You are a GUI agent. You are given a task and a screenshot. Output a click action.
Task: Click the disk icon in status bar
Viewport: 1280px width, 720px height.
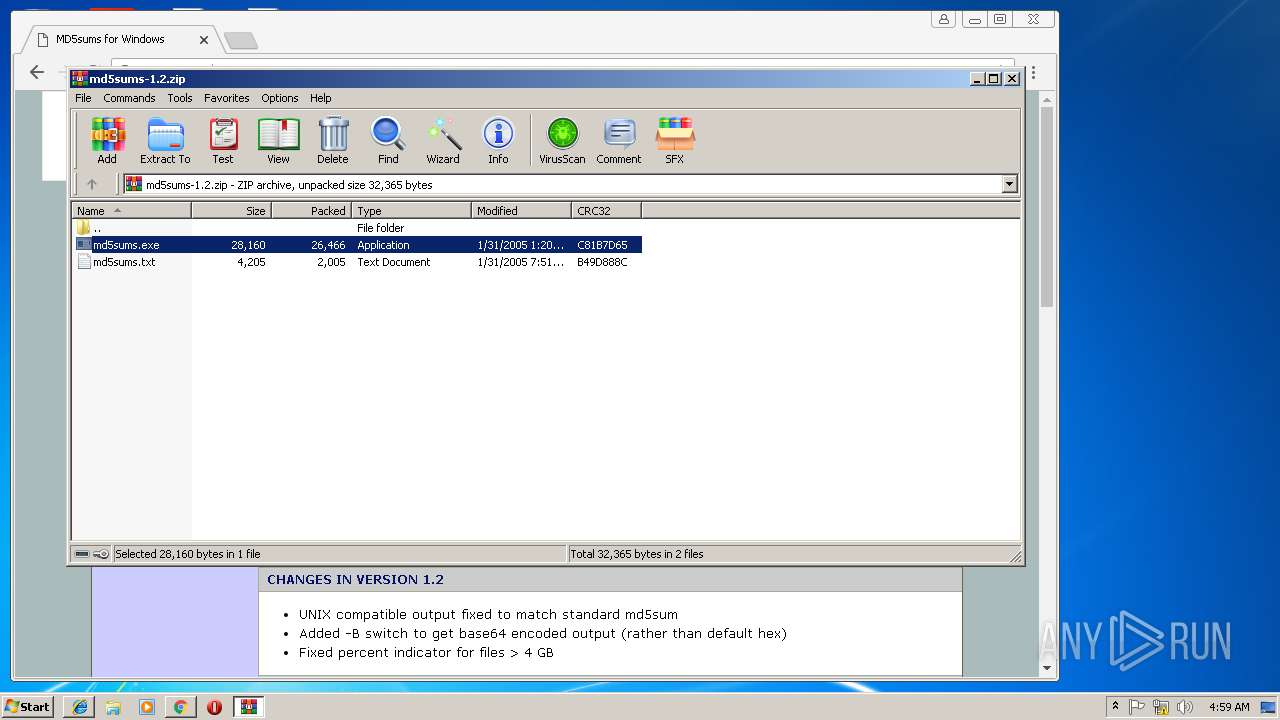click(x=82, y=554)
